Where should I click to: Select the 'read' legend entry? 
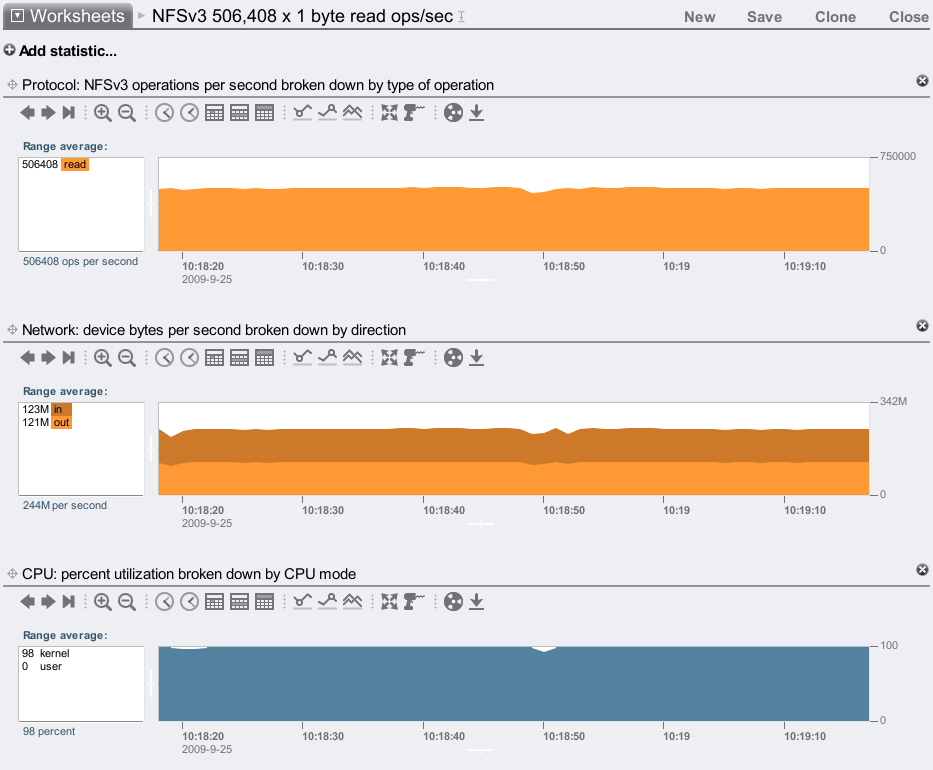click(x=75, y=165)
